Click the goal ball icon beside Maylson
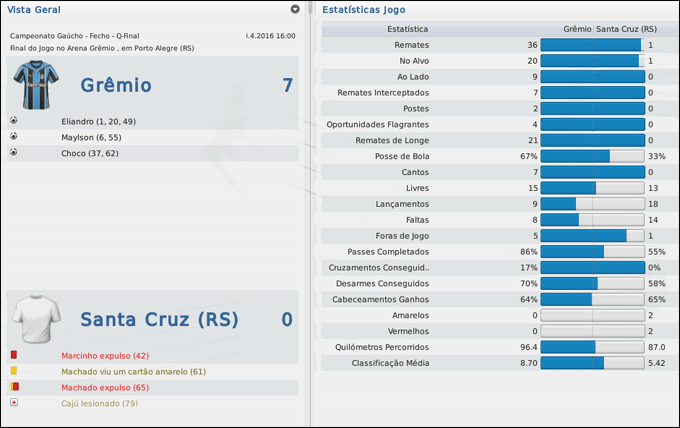 14,137
